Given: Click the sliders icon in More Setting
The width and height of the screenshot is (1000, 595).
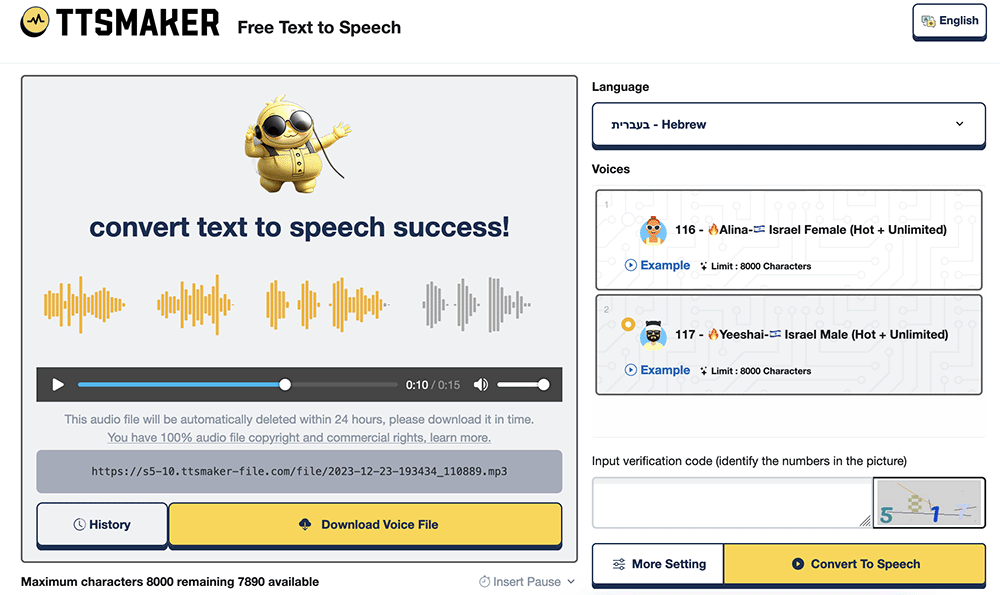Looking at the screenshot, I should tap(619, 564).
